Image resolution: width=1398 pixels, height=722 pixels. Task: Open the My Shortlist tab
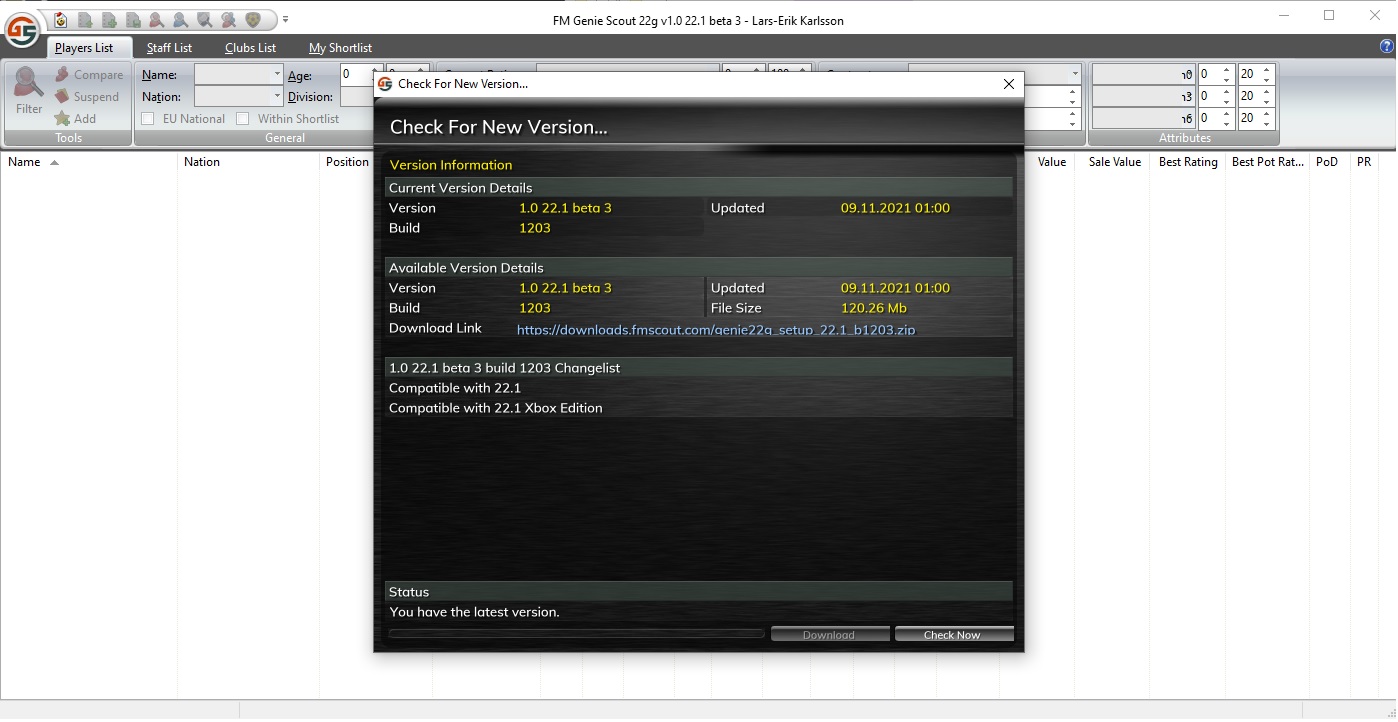coord(340,48)
